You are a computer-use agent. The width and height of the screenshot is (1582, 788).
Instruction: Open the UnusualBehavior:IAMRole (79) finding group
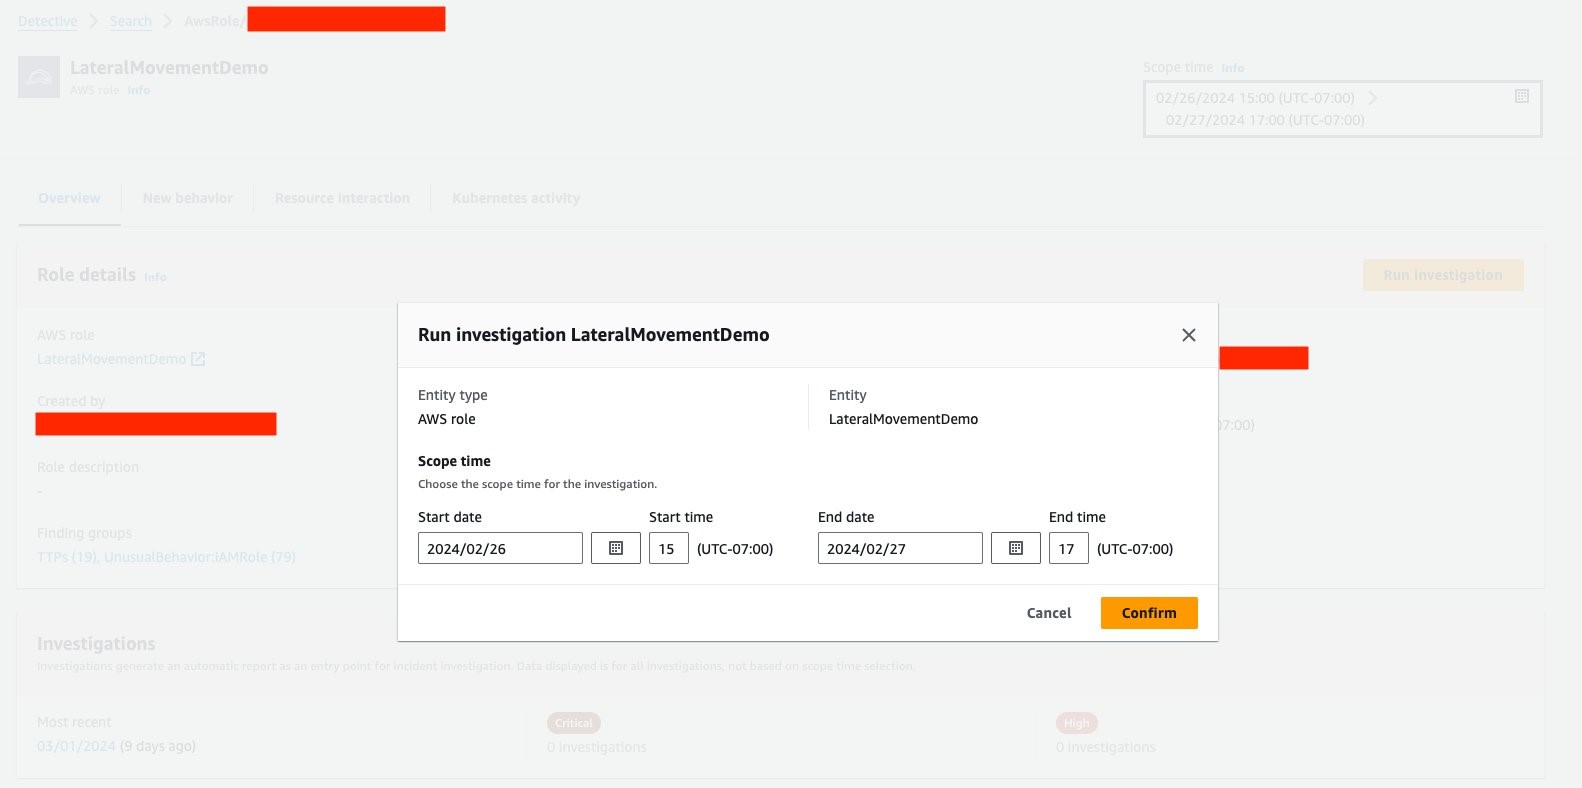coord(200,557)
